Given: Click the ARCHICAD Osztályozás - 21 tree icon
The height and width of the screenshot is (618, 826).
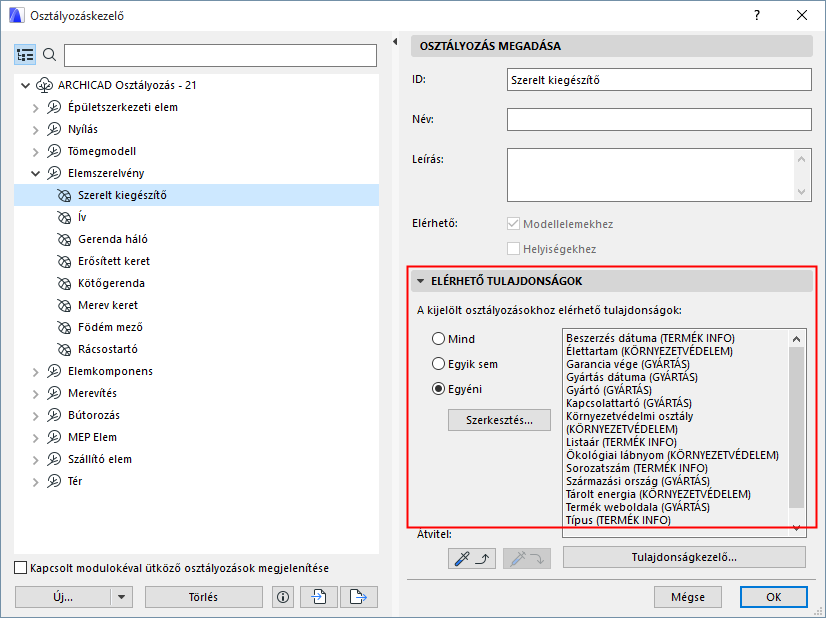Looking at the screenshot, I should (x=44, y=85).
